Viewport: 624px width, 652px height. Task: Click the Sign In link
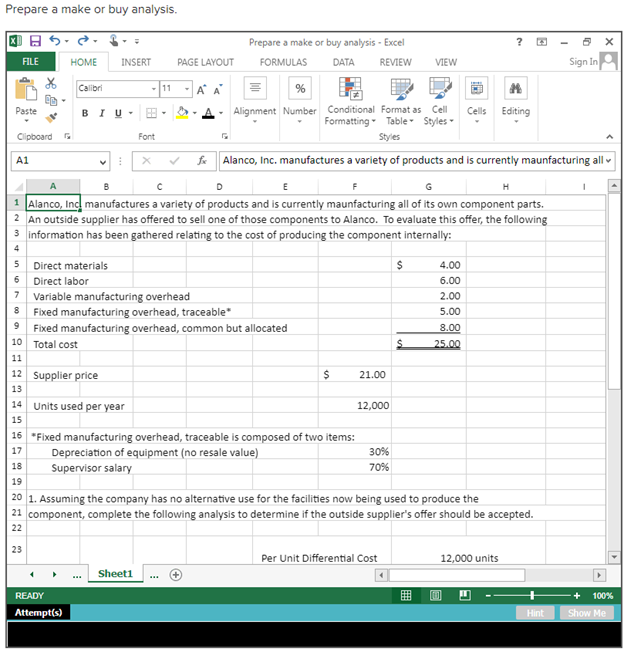click(583, 62)
